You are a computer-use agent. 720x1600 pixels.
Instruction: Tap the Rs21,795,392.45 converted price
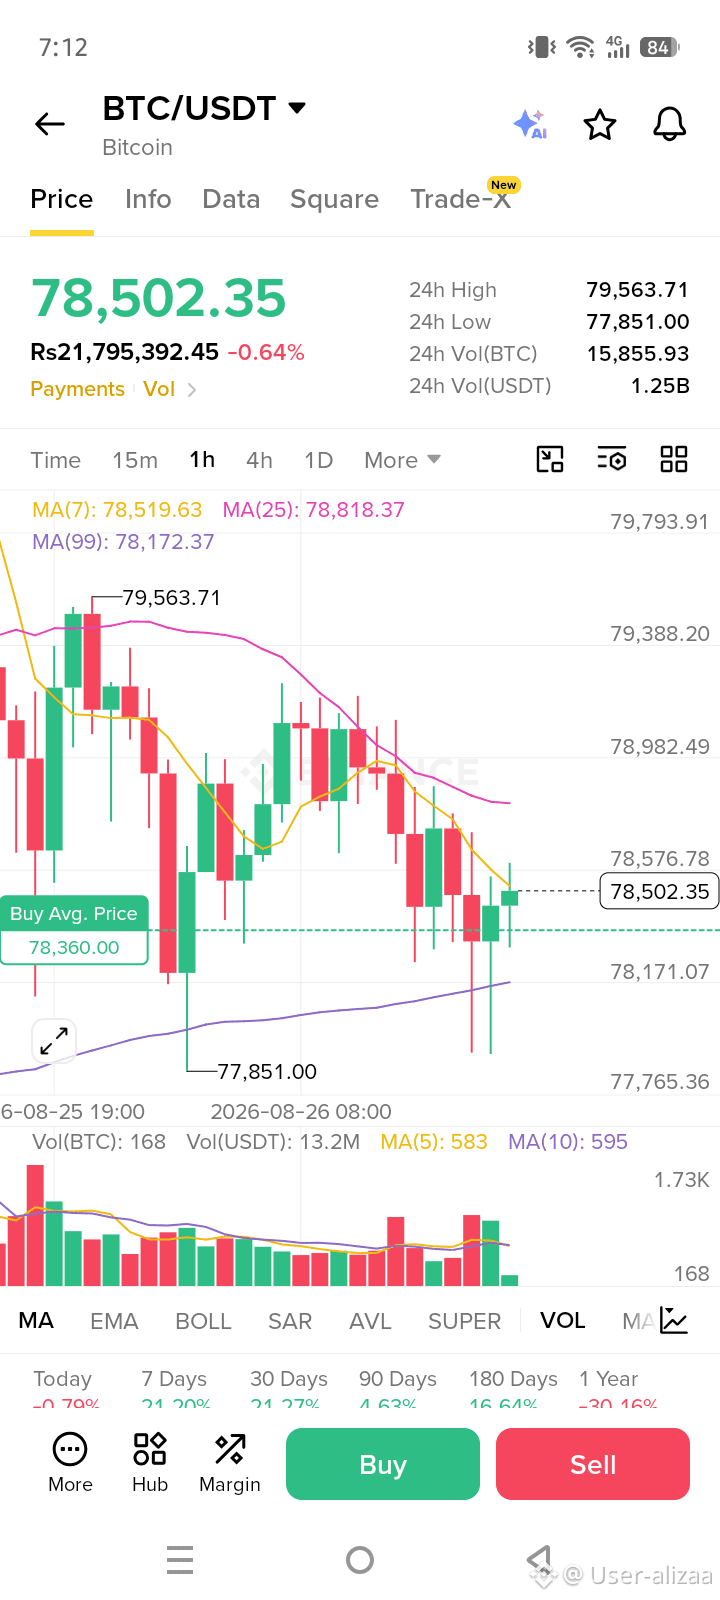click(x=124, y=352)
